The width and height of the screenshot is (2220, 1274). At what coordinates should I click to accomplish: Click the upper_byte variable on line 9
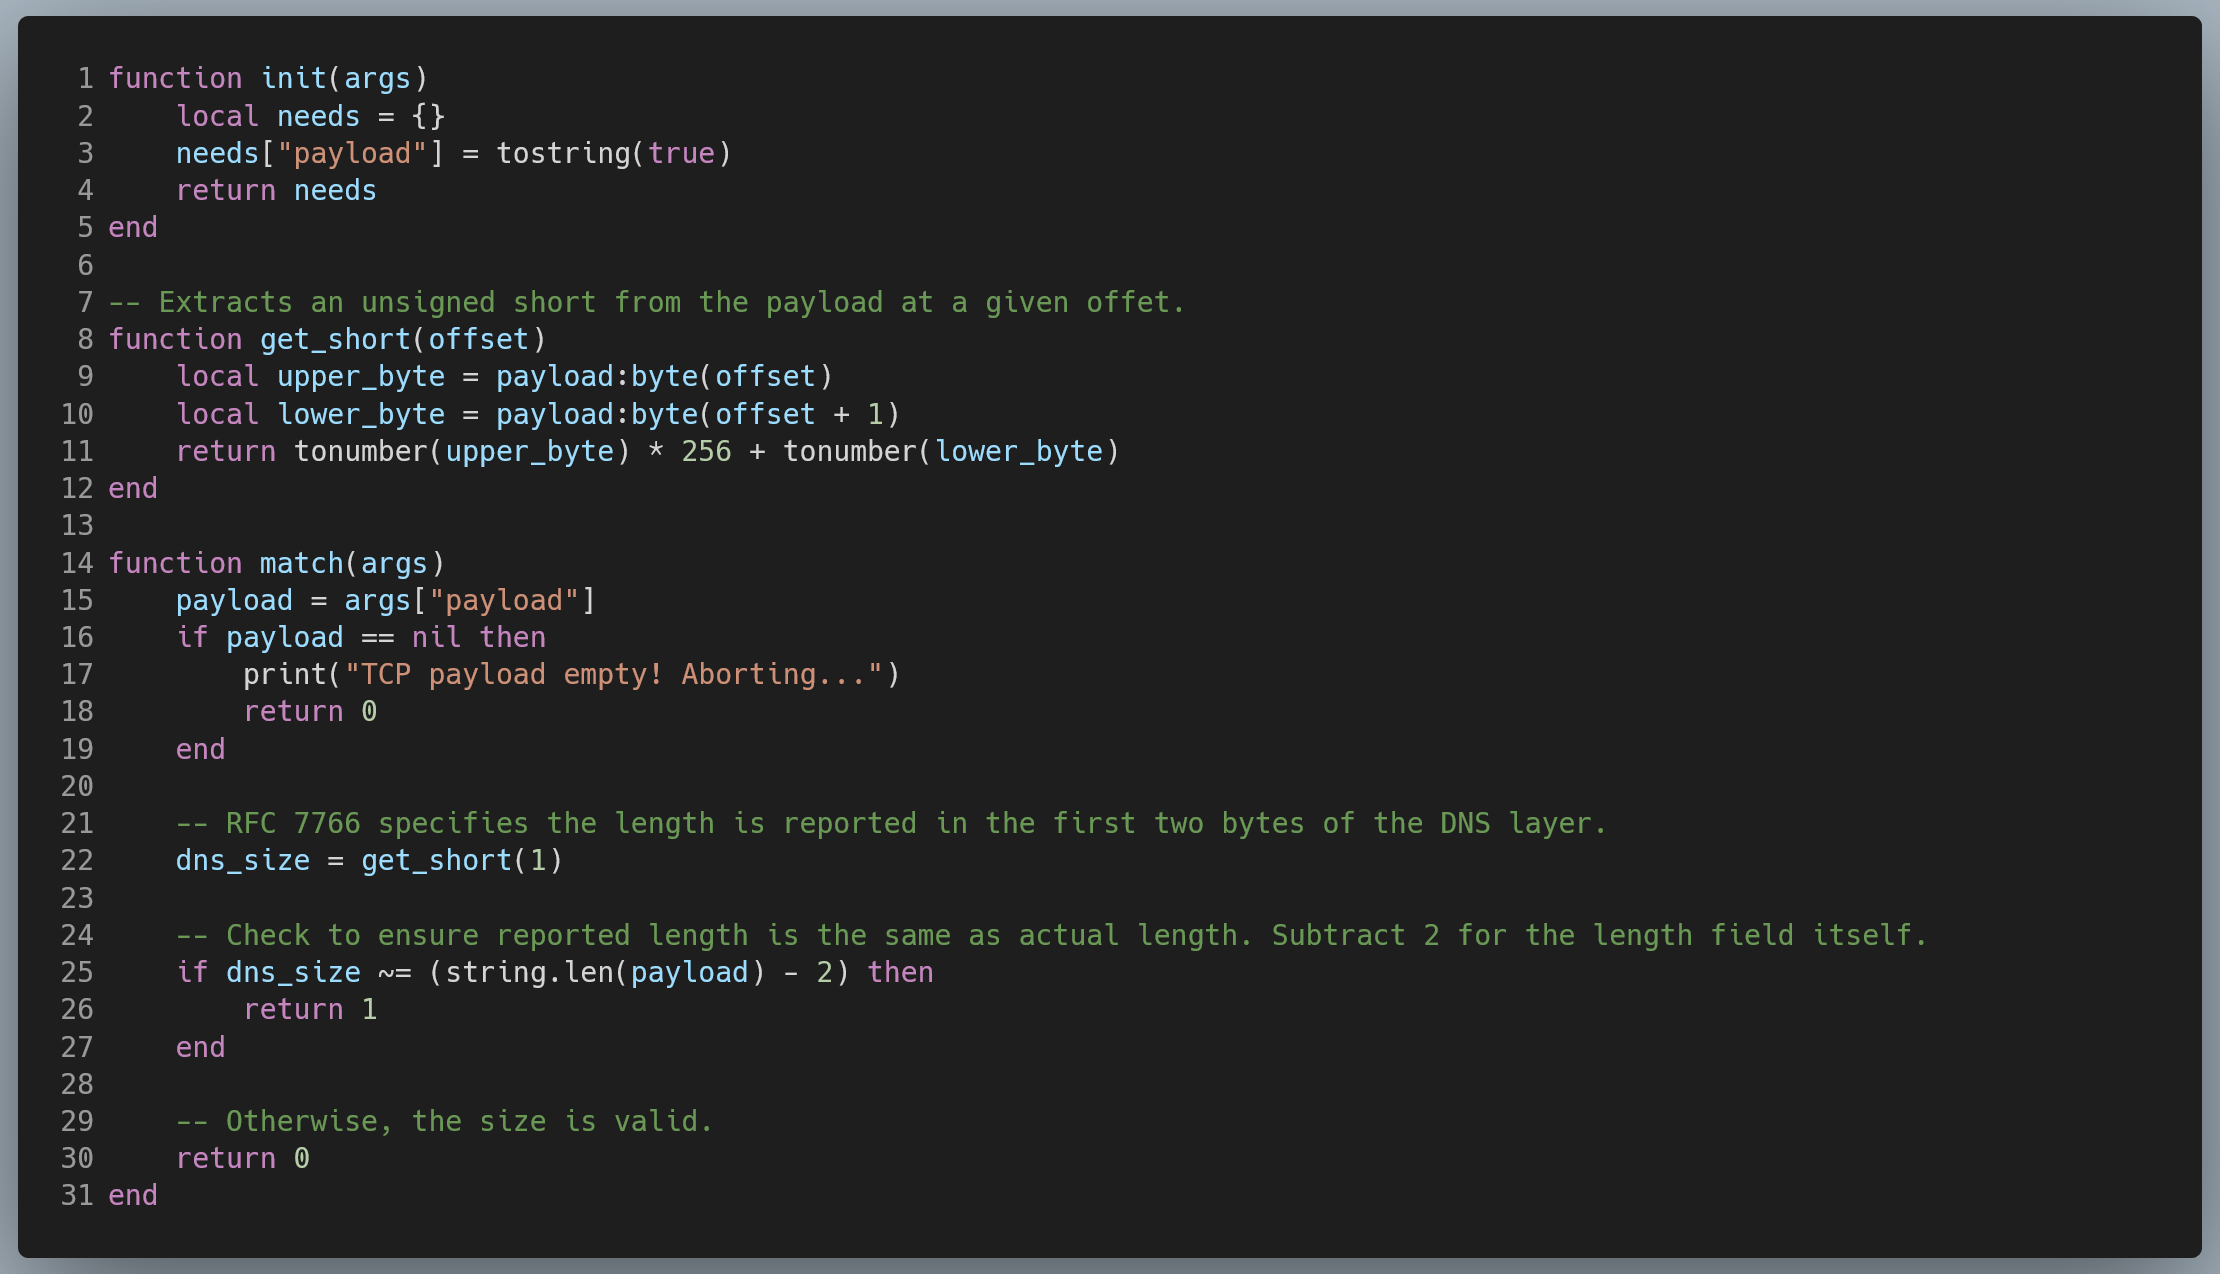360,376
